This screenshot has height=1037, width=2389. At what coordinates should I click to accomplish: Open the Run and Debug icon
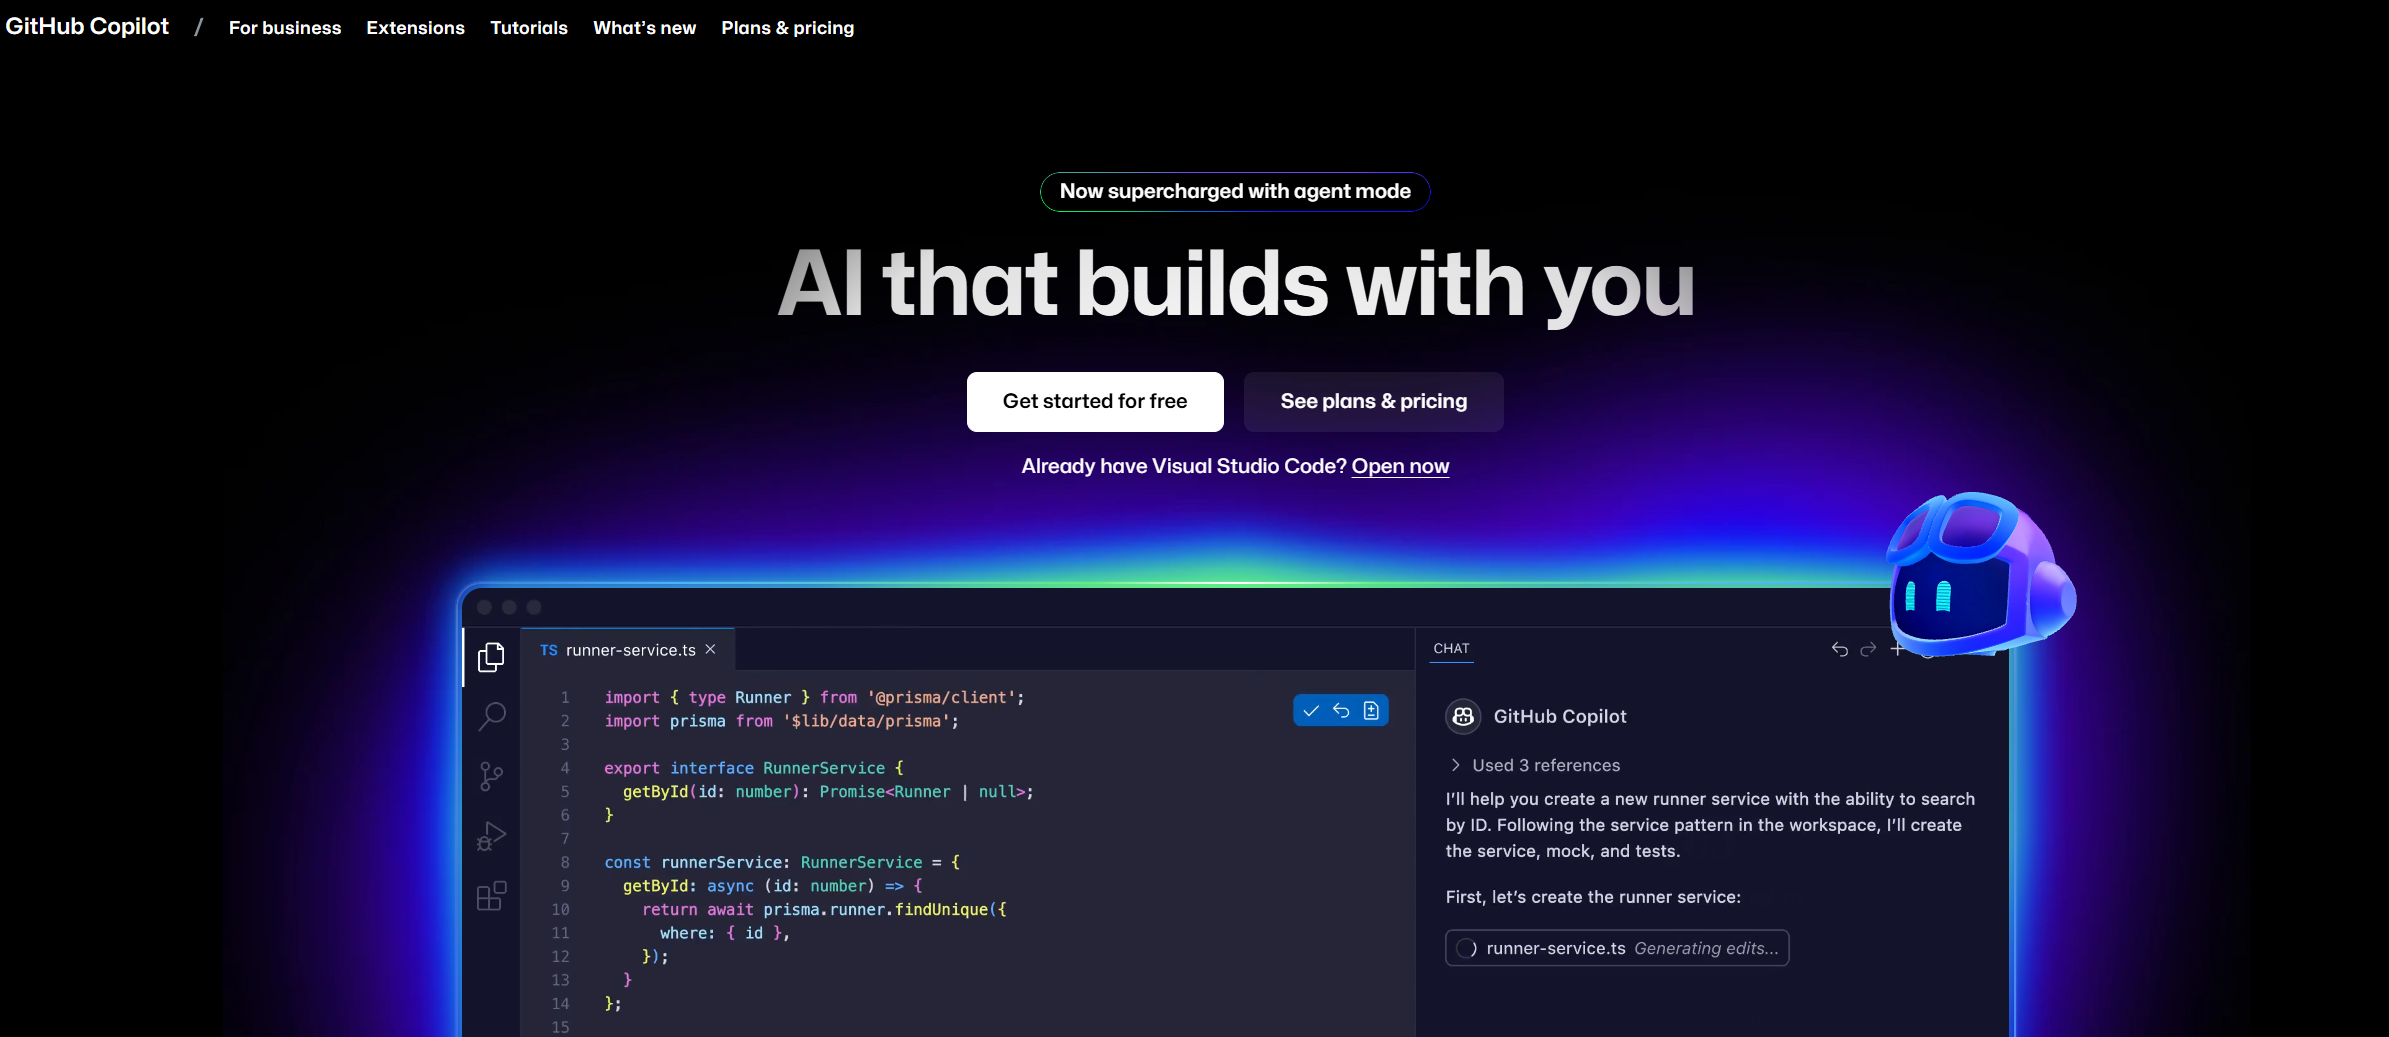491,836
